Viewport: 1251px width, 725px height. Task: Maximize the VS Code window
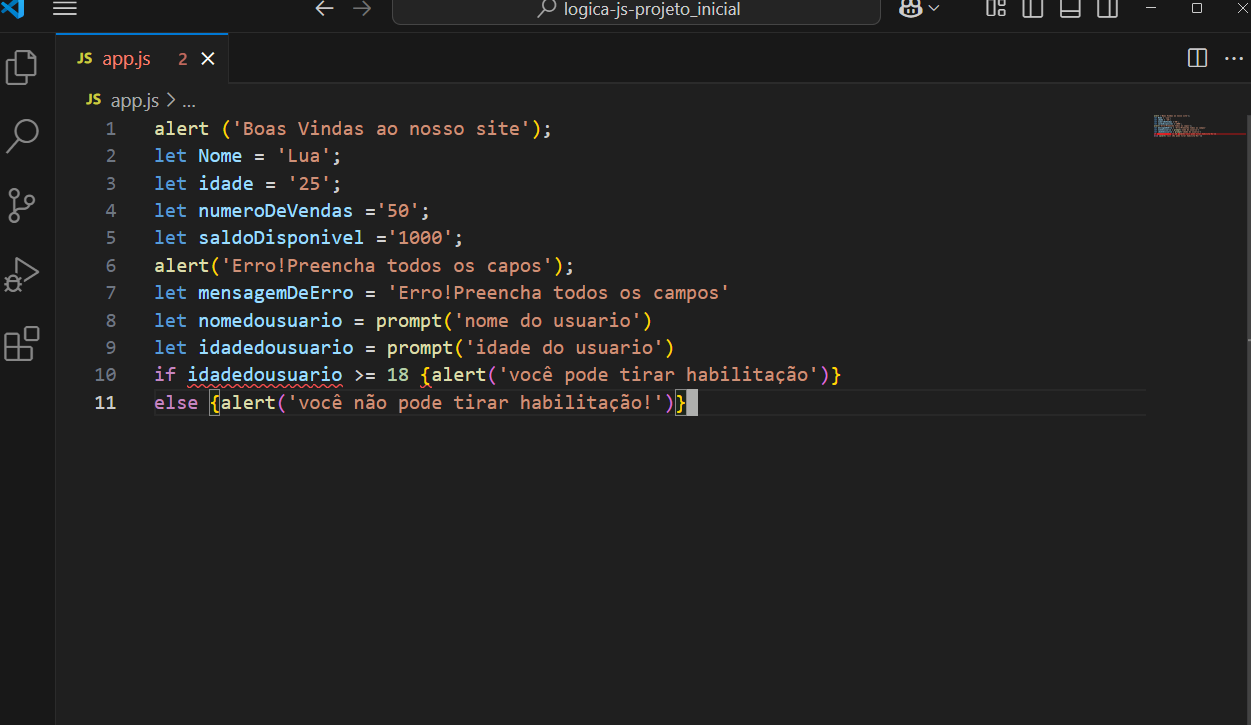click(1197, 8)
